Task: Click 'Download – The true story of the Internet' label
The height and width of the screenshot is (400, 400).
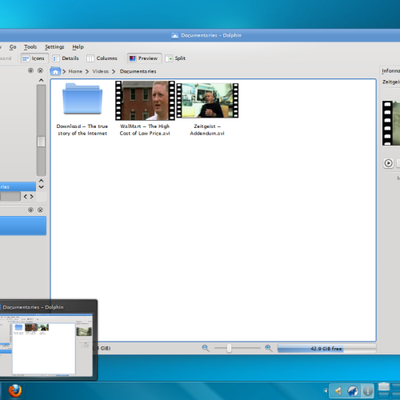Action: (82, 130)
